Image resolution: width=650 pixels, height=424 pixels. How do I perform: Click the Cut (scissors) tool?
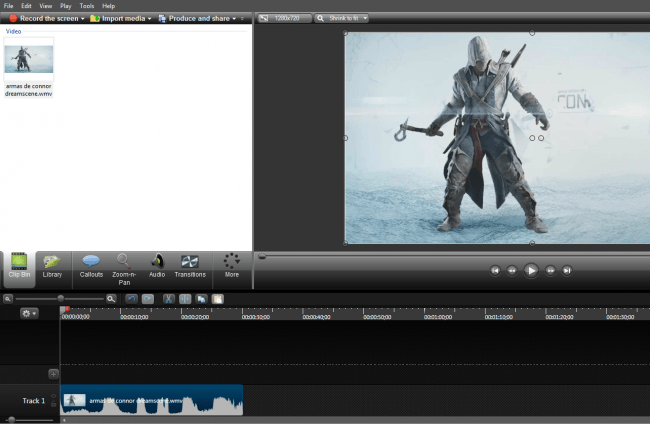(168, 299)
